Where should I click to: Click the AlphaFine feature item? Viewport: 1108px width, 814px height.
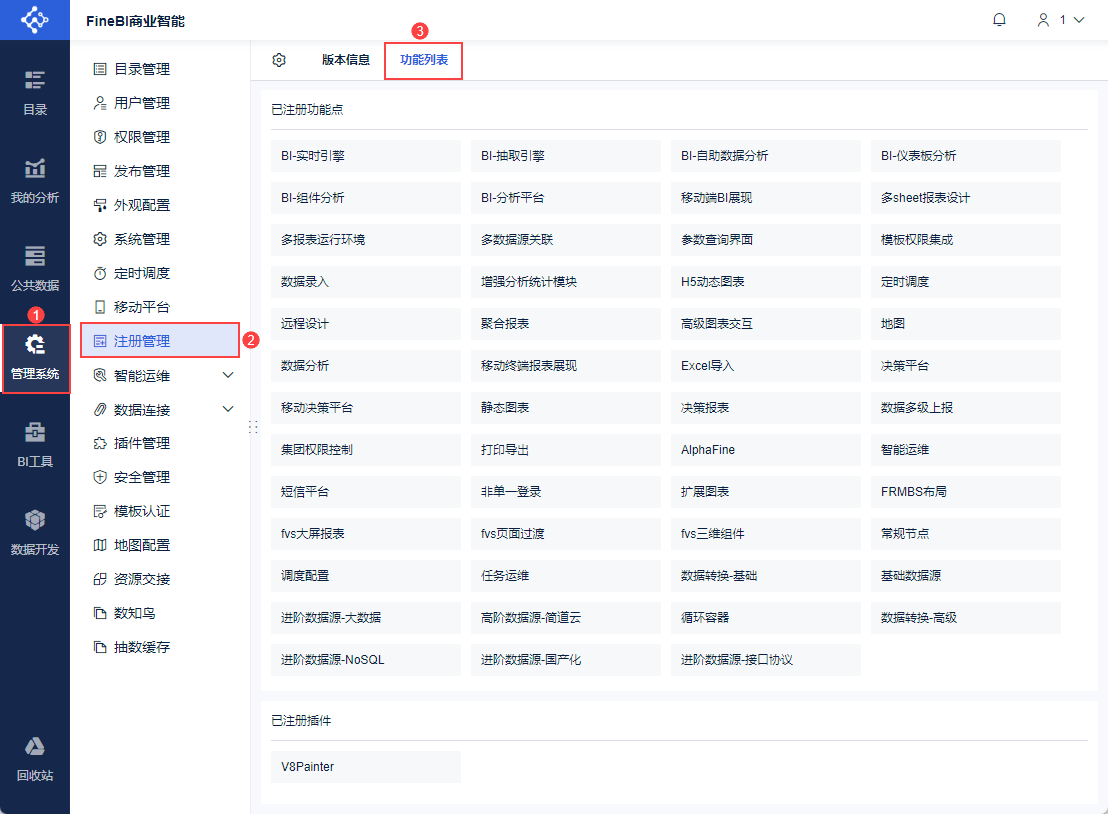point(766,450)
